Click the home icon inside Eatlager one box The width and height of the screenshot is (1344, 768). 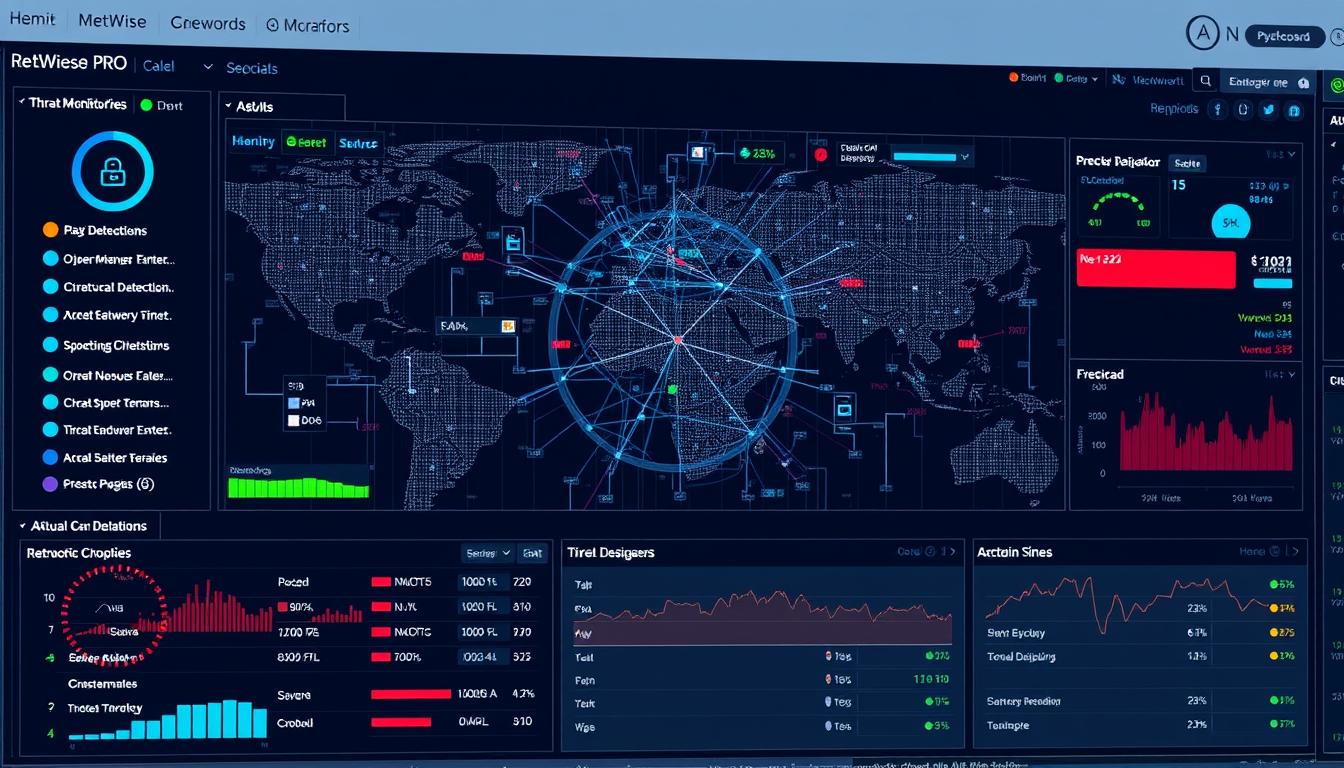tap(1302, 83)
